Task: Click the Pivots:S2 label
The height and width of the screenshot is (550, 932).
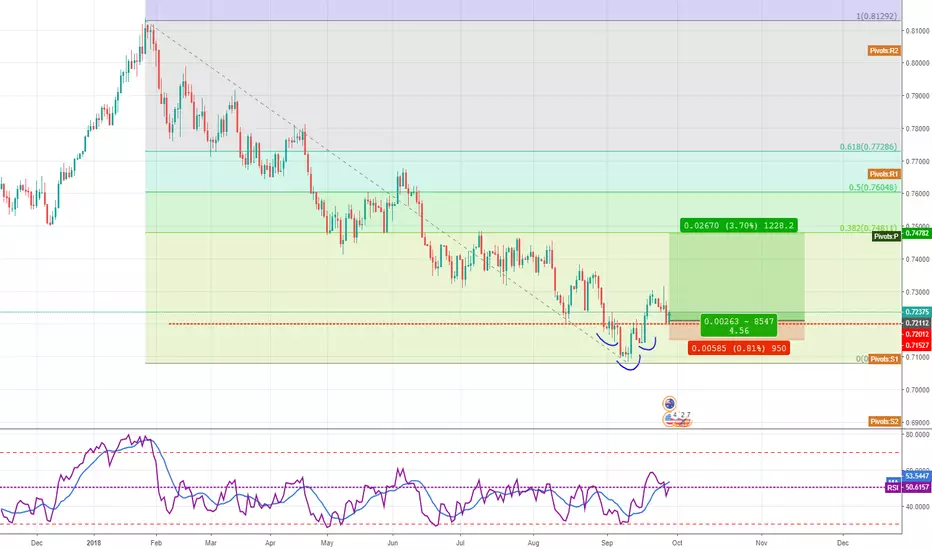Action: pyautogui.click(x=884, y=422)
